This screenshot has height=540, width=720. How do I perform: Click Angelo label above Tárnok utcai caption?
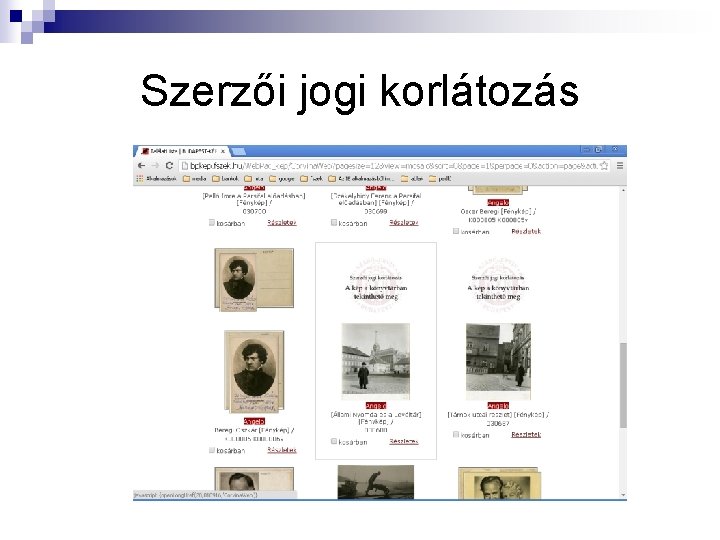pos(498,405)
